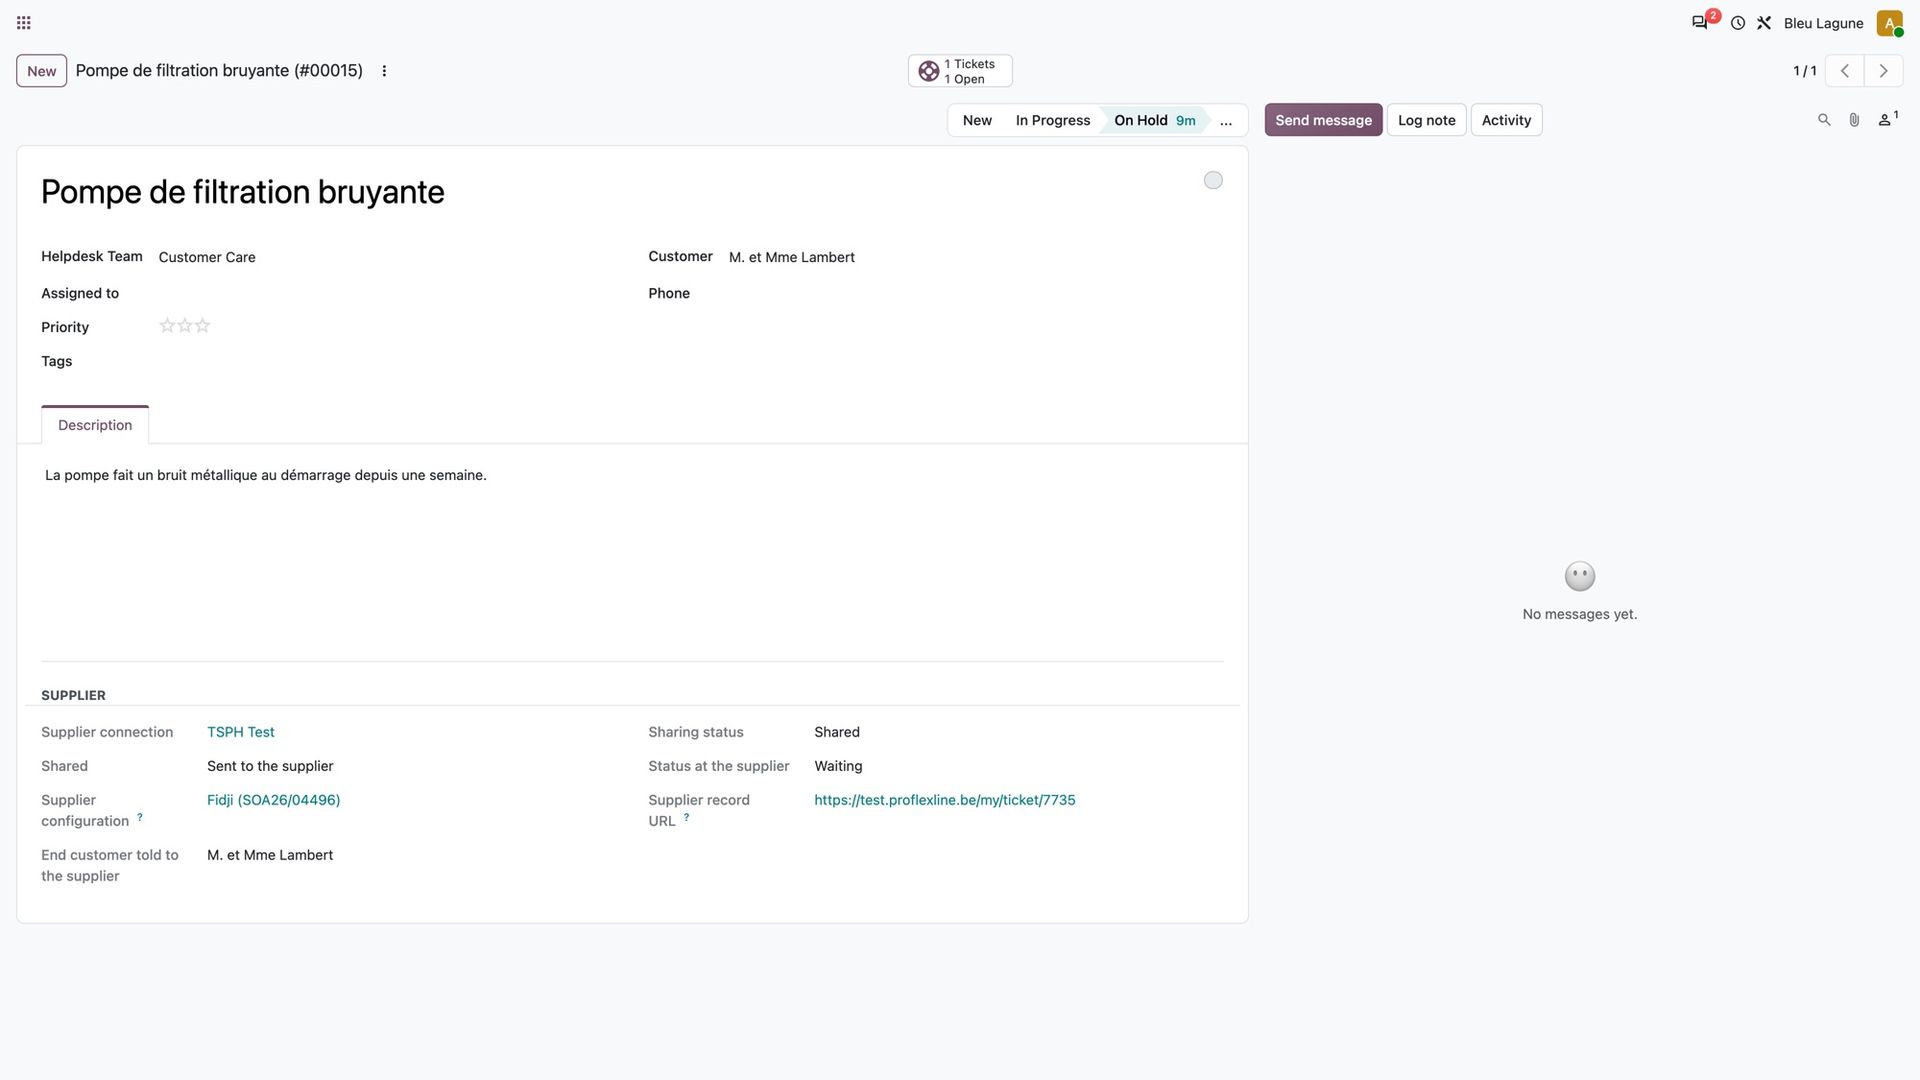Viewport: 1920px width, 1080px height.
Task: Set stage to New in status bar
Action: [977, 120]
